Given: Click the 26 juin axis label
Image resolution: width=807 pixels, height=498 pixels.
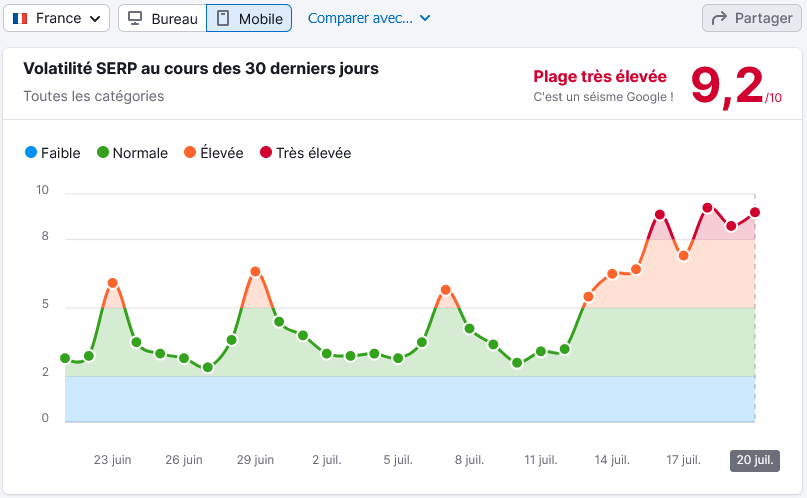Looking at the screenshot, I should (184, 460).
